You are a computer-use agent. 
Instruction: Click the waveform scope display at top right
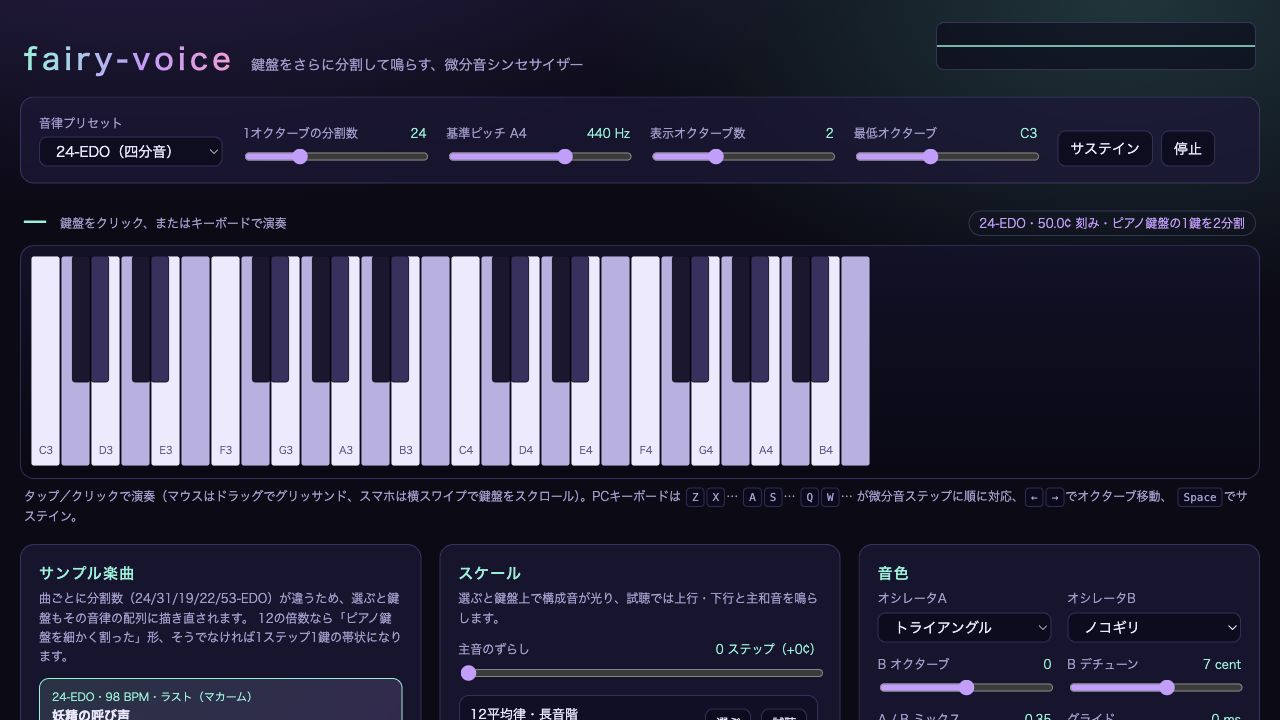coord(1095,46)
